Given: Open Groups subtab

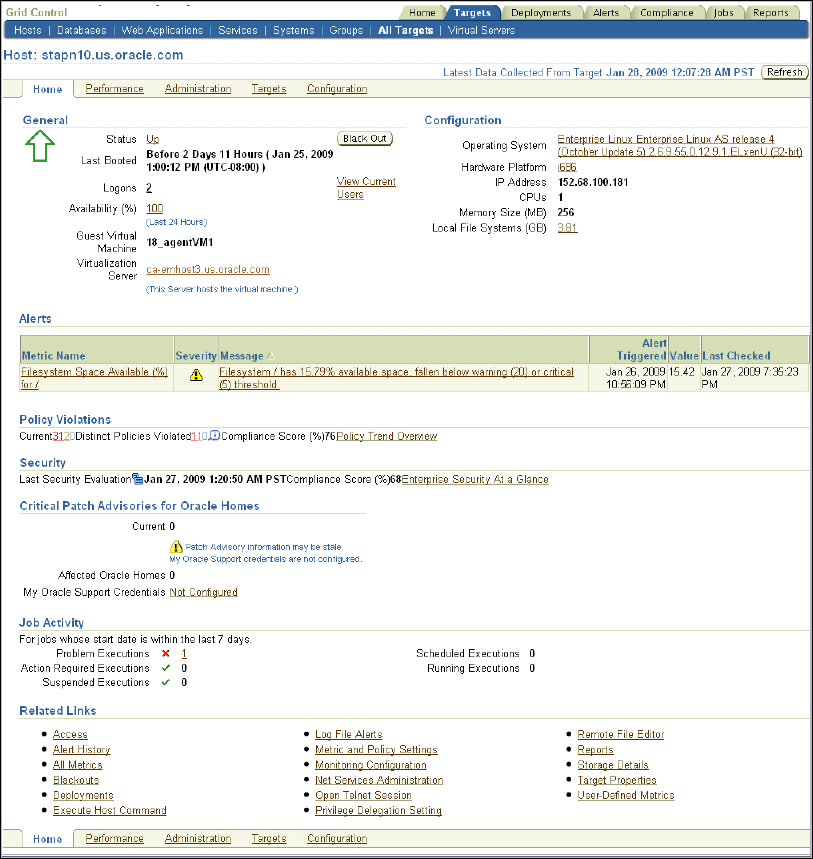Looking at the screenshot, I should click(x=346, y=30).
